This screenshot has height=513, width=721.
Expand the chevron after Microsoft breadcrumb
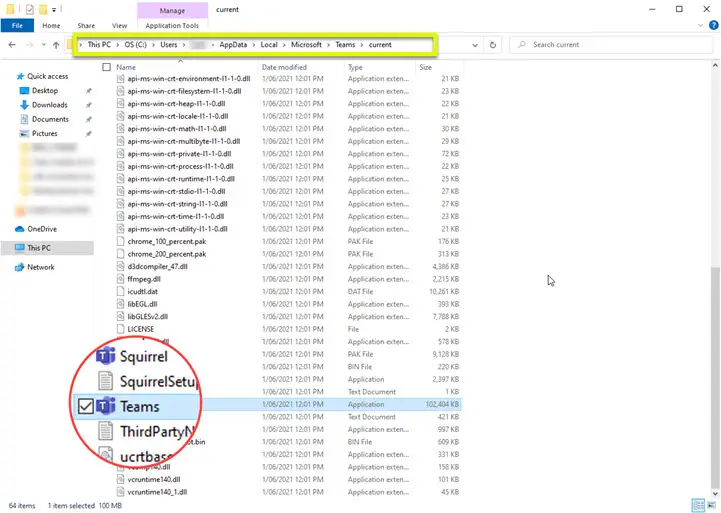coord(328,45)
